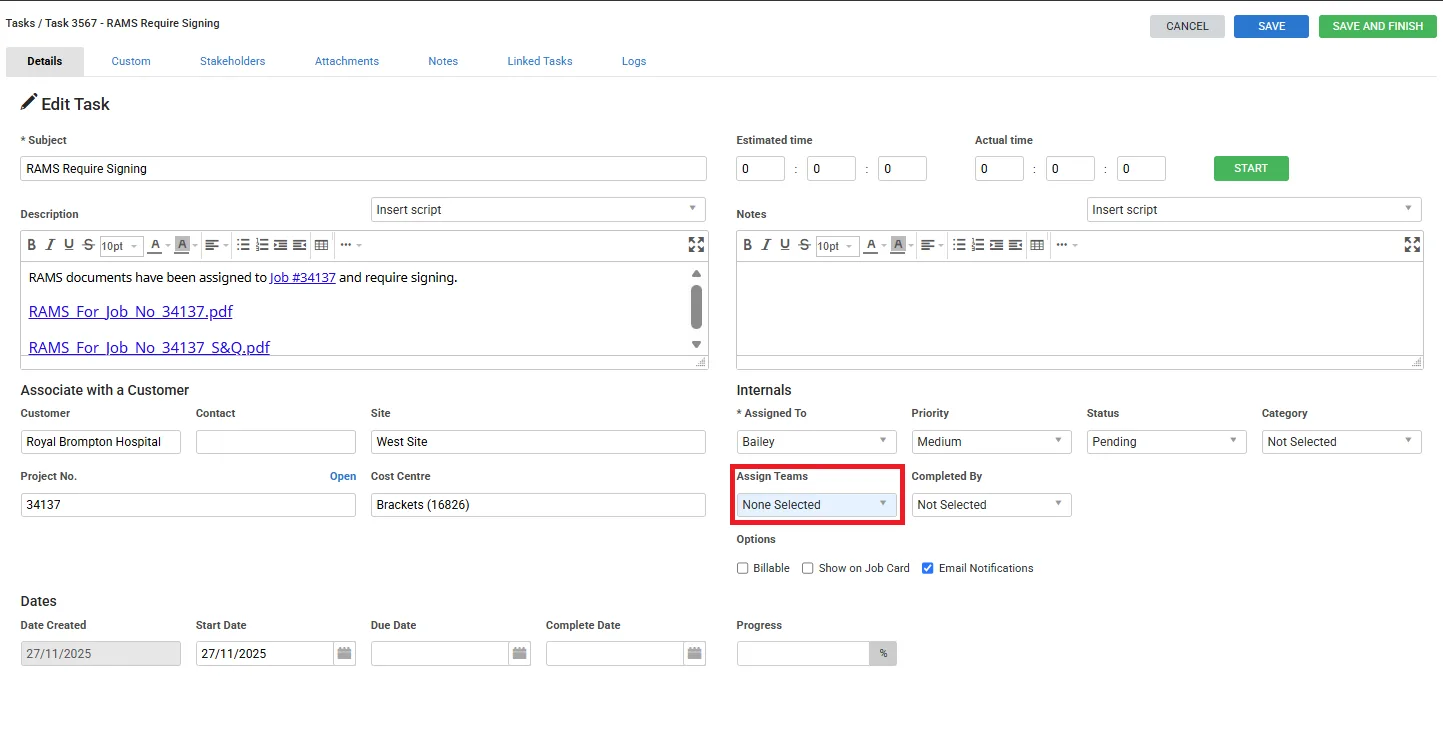Screen dimensions: 1443x754
Task: View the Notes tab
Action: click(x=443, y=61)
